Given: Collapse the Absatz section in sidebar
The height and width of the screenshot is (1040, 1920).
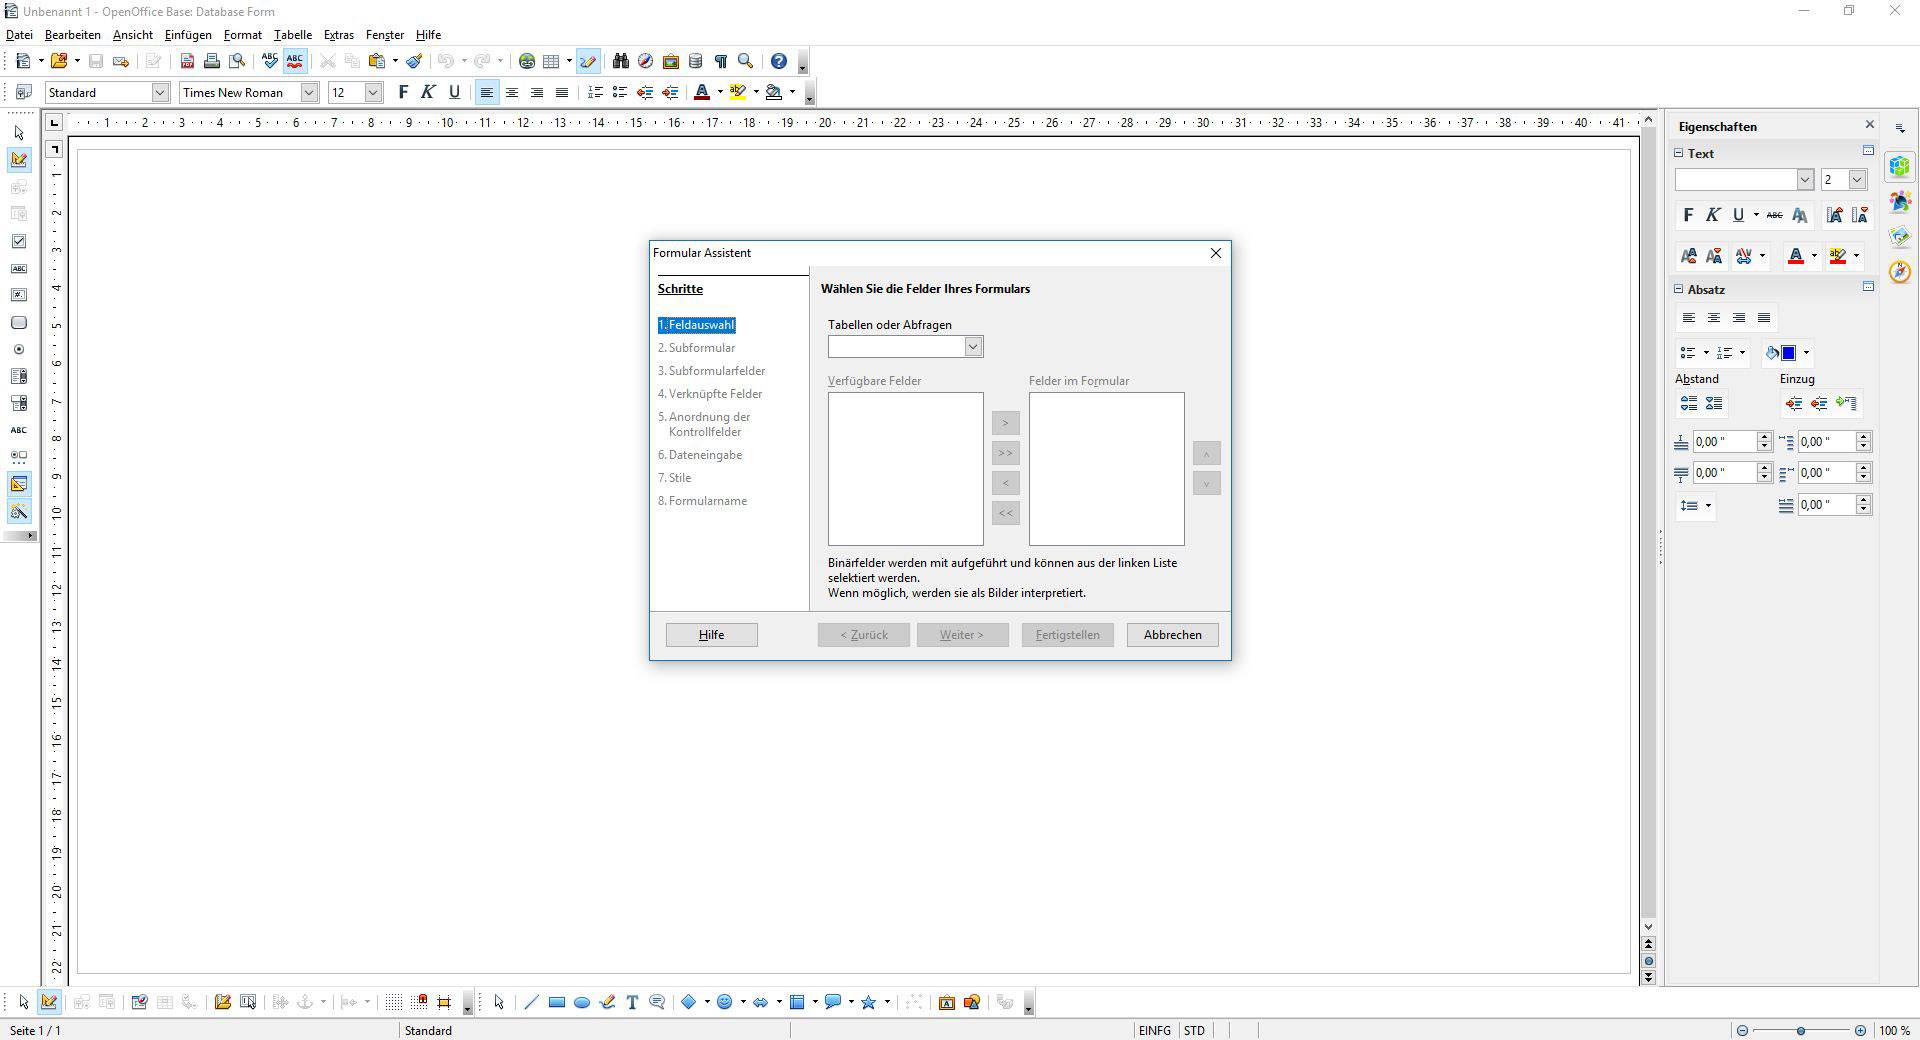Looking at the screenshot, I should coord(1679,289).
